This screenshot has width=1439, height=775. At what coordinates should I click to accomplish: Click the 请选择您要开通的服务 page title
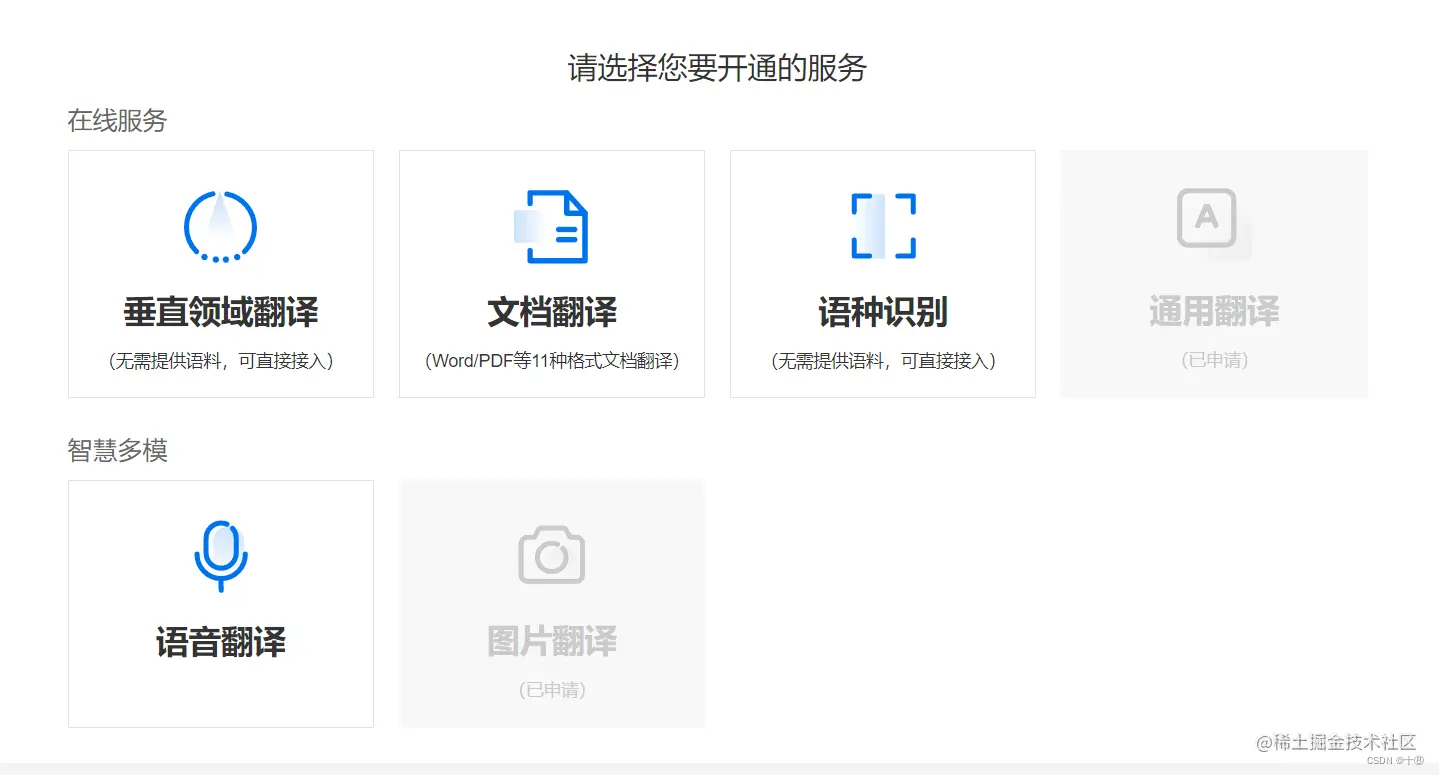[x=719, y=68]
